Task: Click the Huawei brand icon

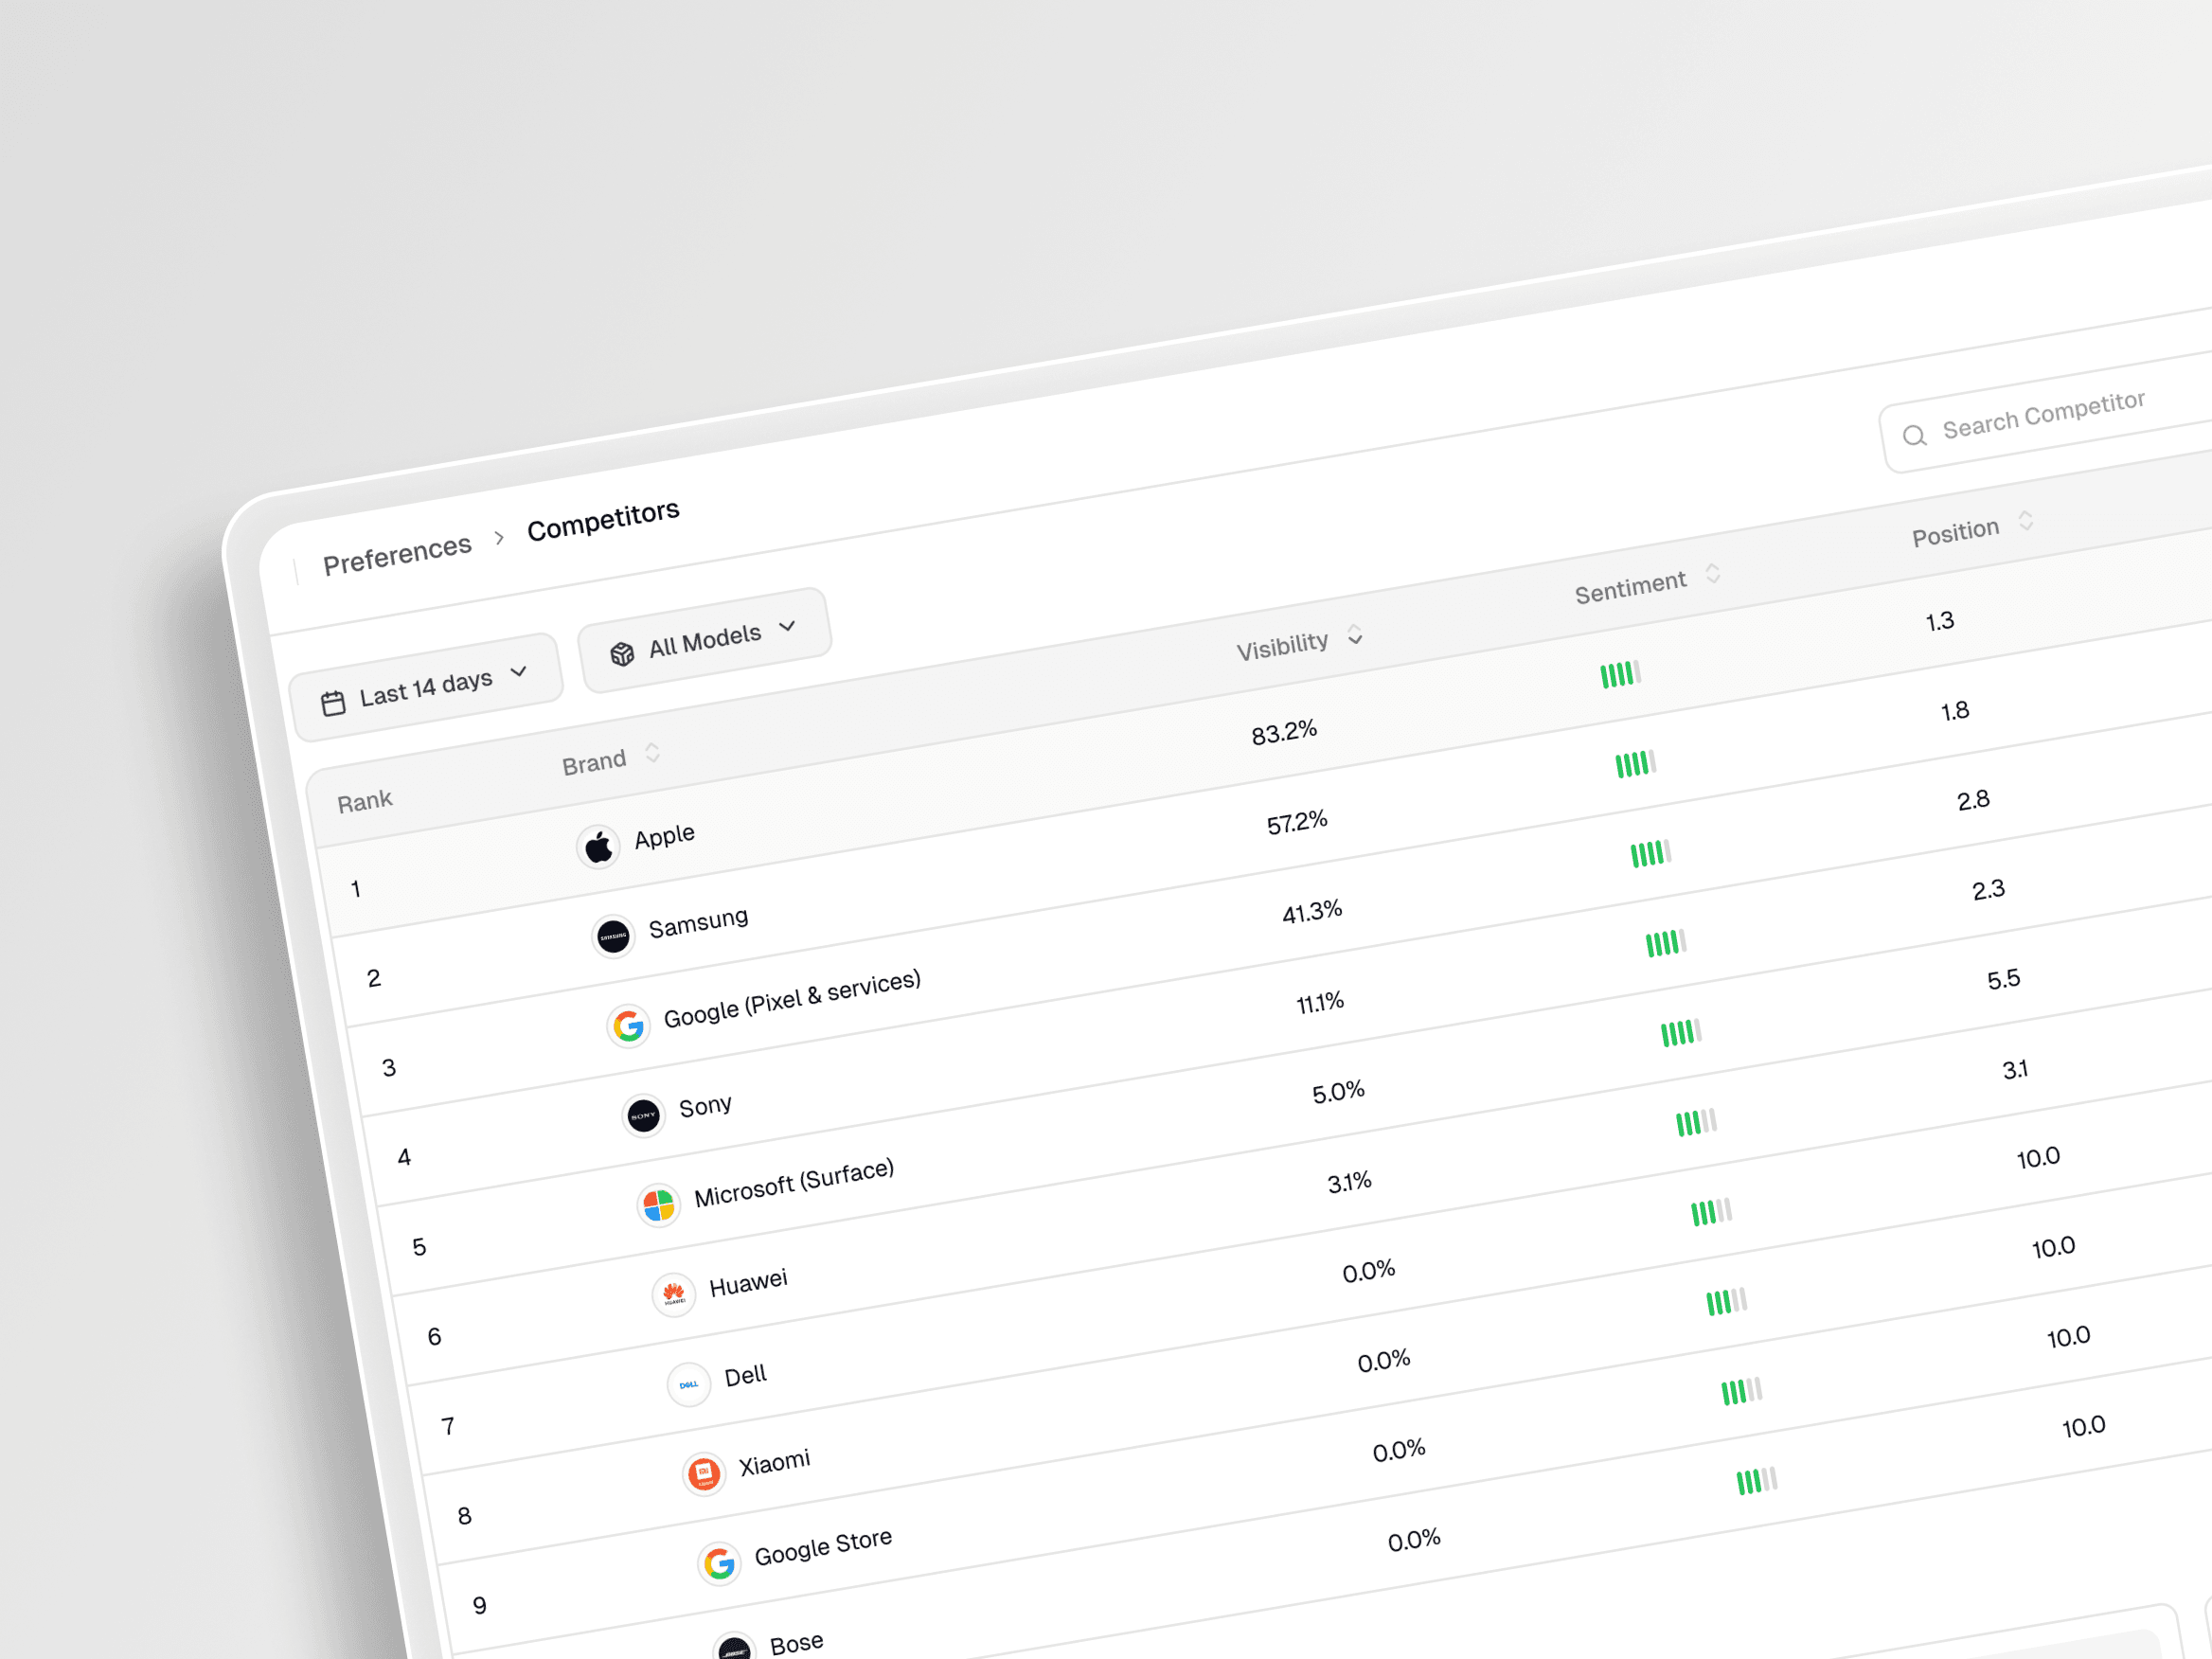Action: click(x=674, y=1294)
